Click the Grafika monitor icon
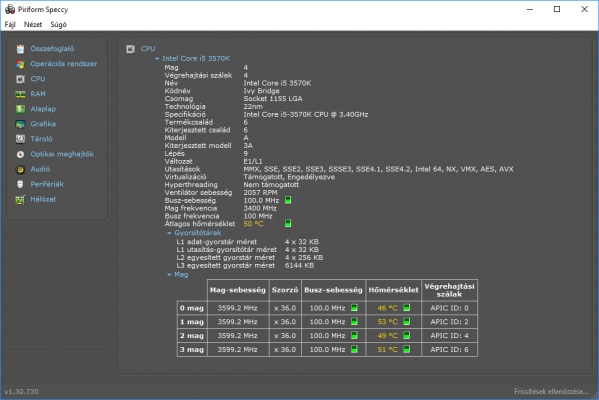The image size is (599, 400). pyautogui.click(x=20, y=124)
